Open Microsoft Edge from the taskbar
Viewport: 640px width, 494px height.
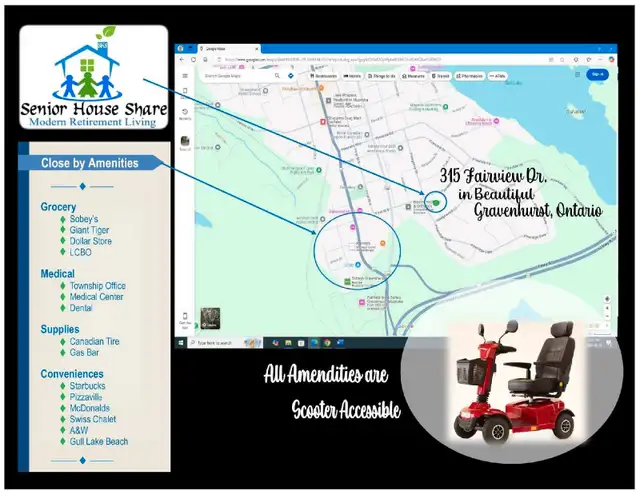(x=314, y=343)
